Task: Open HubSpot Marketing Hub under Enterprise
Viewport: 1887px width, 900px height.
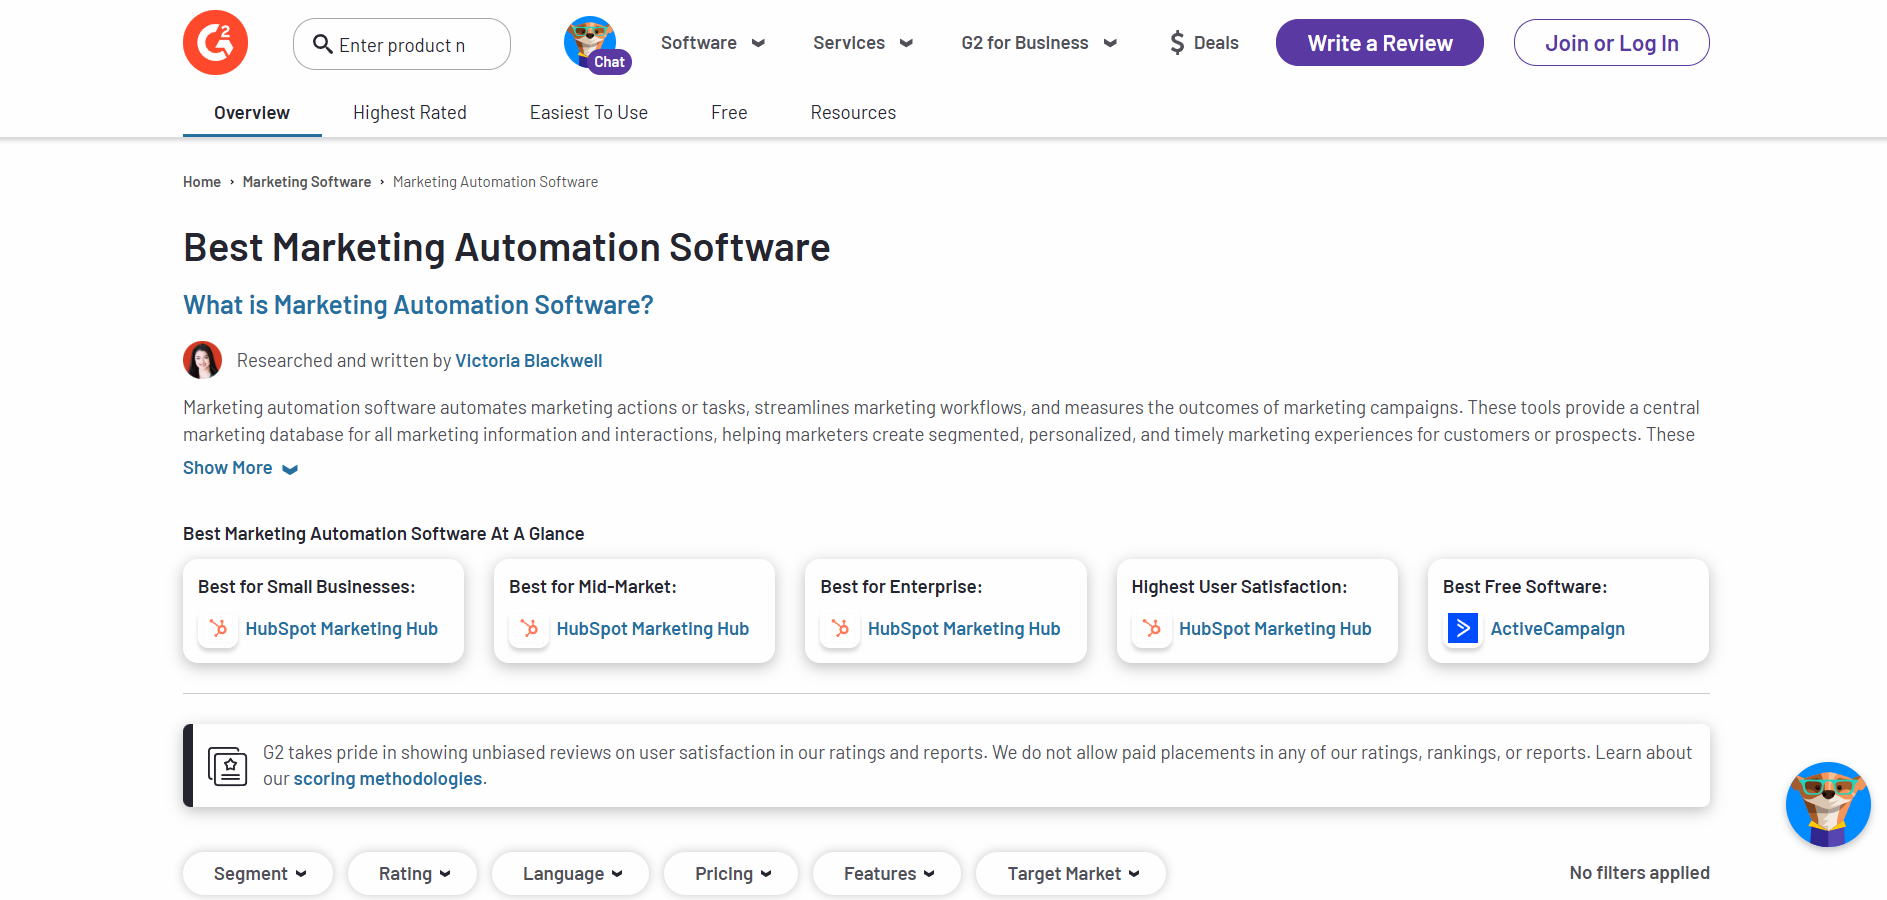Action: (x=964, y=629)
